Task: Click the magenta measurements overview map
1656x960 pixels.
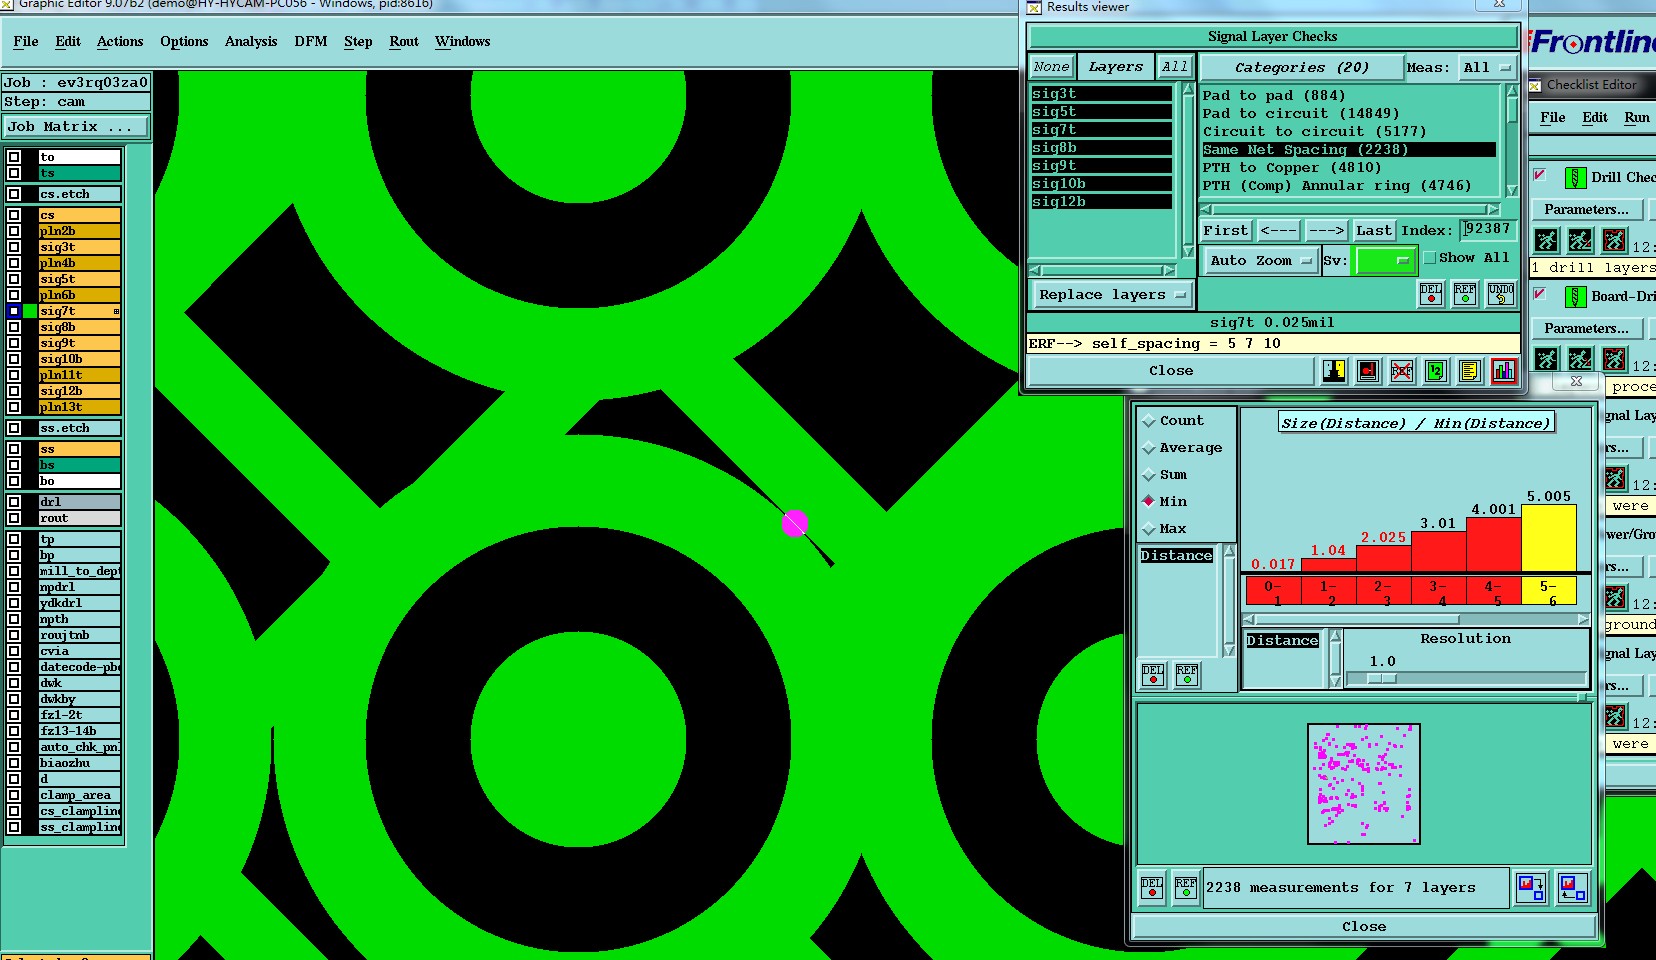Action: click(1364, 784)
